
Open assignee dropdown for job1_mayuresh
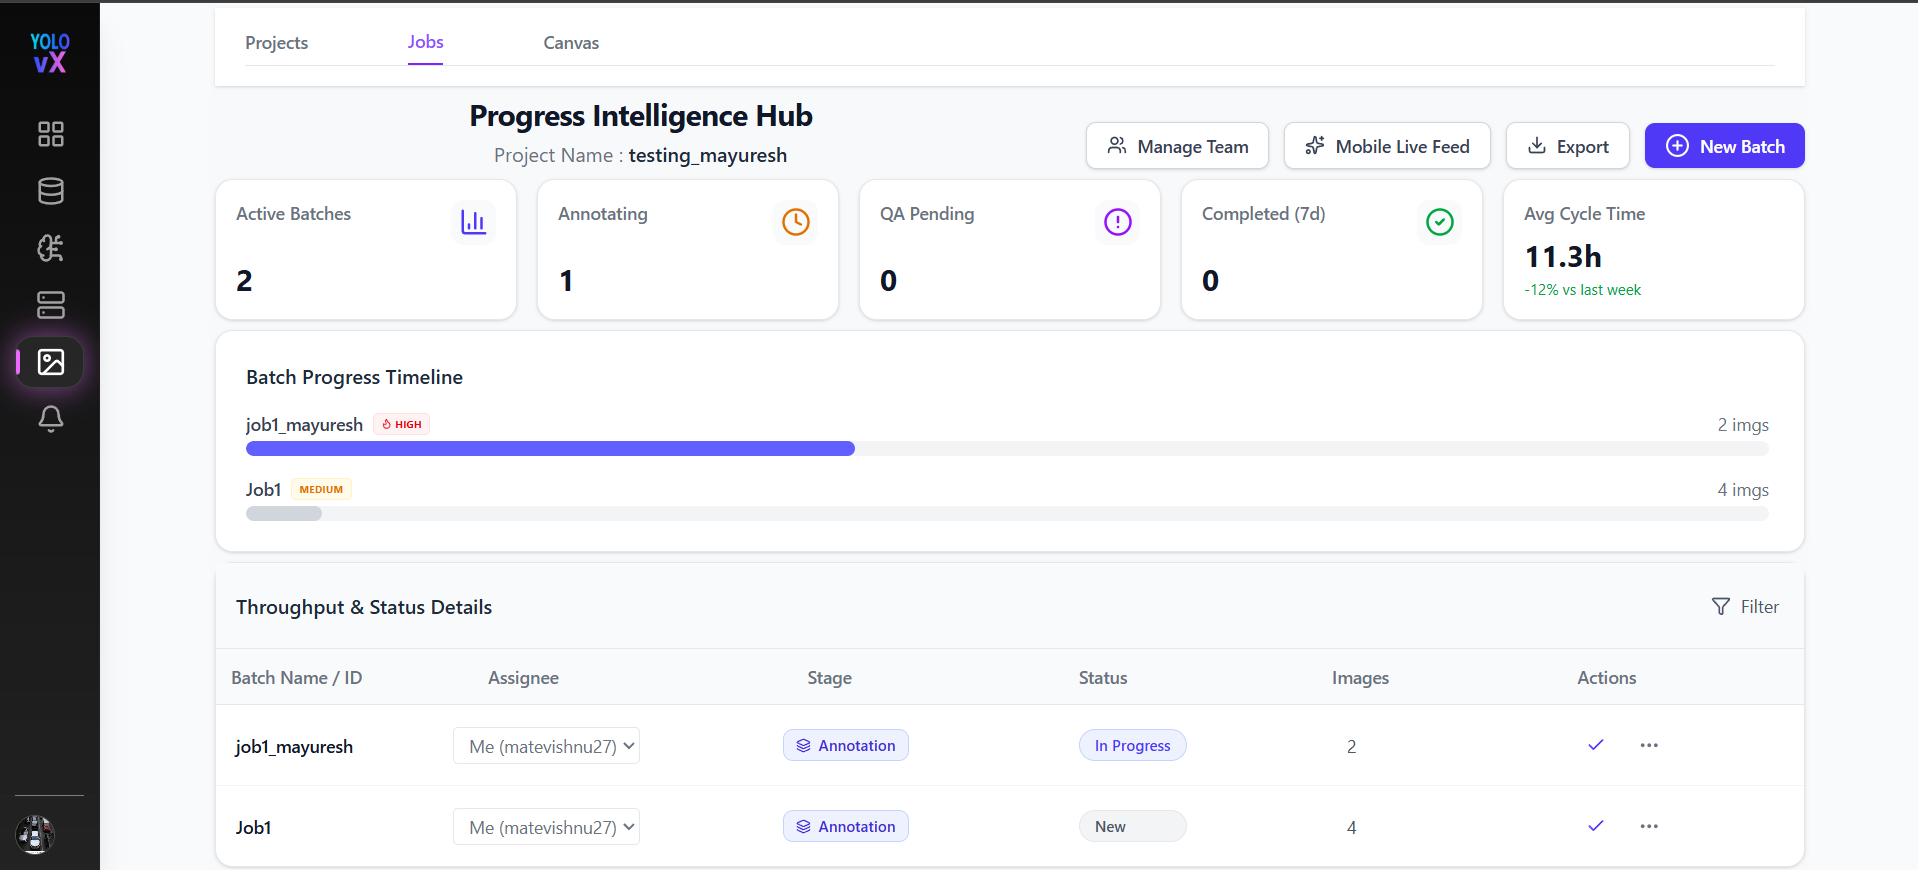tap(546, 746)
